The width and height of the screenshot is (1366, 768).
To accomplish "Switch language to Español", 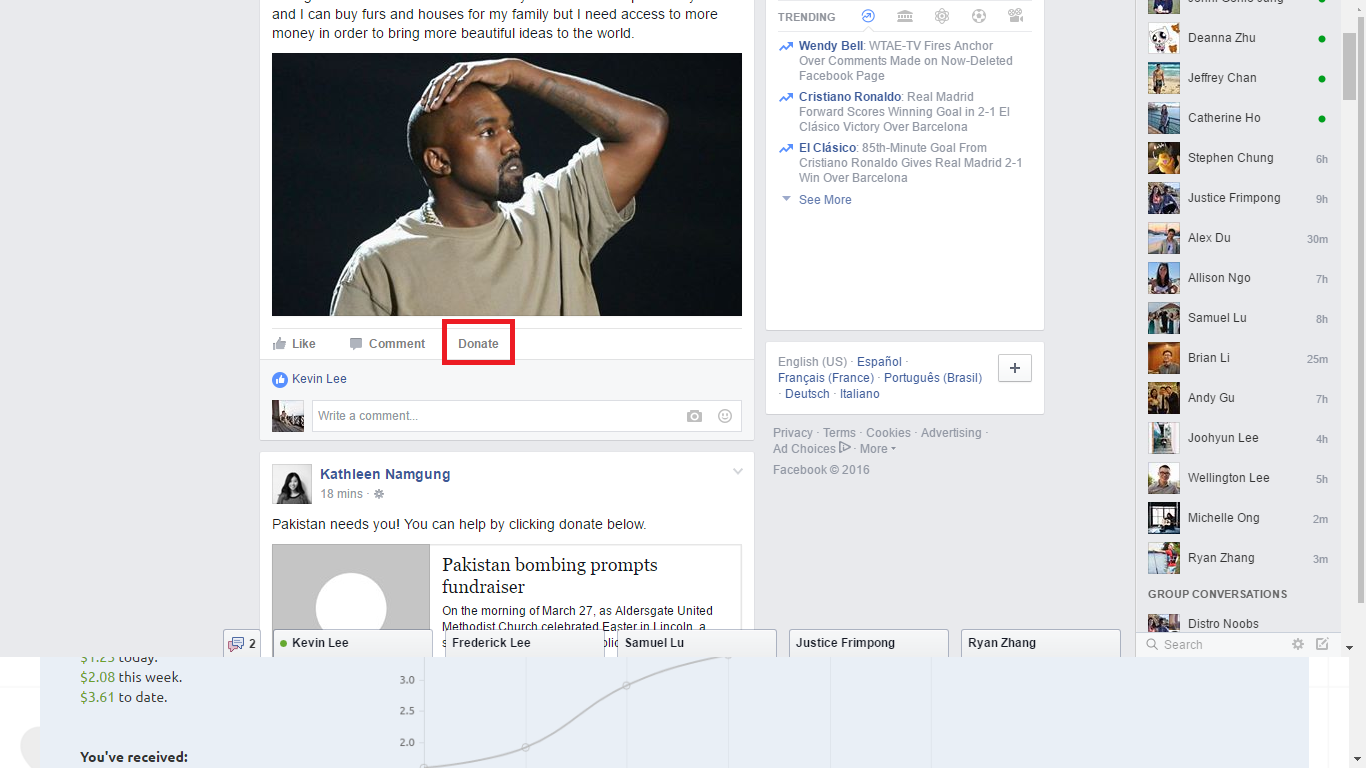I will (x=879, y=362).
